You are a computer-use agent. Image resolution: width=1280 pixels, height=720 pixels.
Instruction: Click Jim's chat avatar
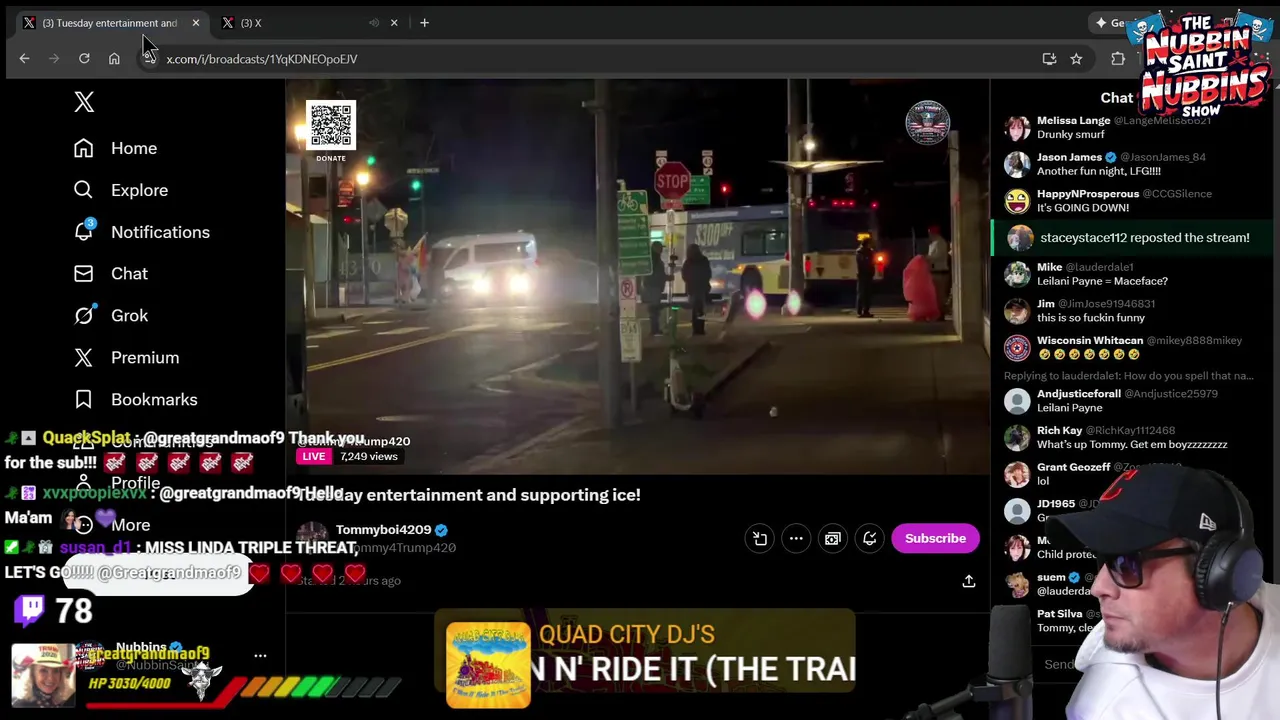1017,311
